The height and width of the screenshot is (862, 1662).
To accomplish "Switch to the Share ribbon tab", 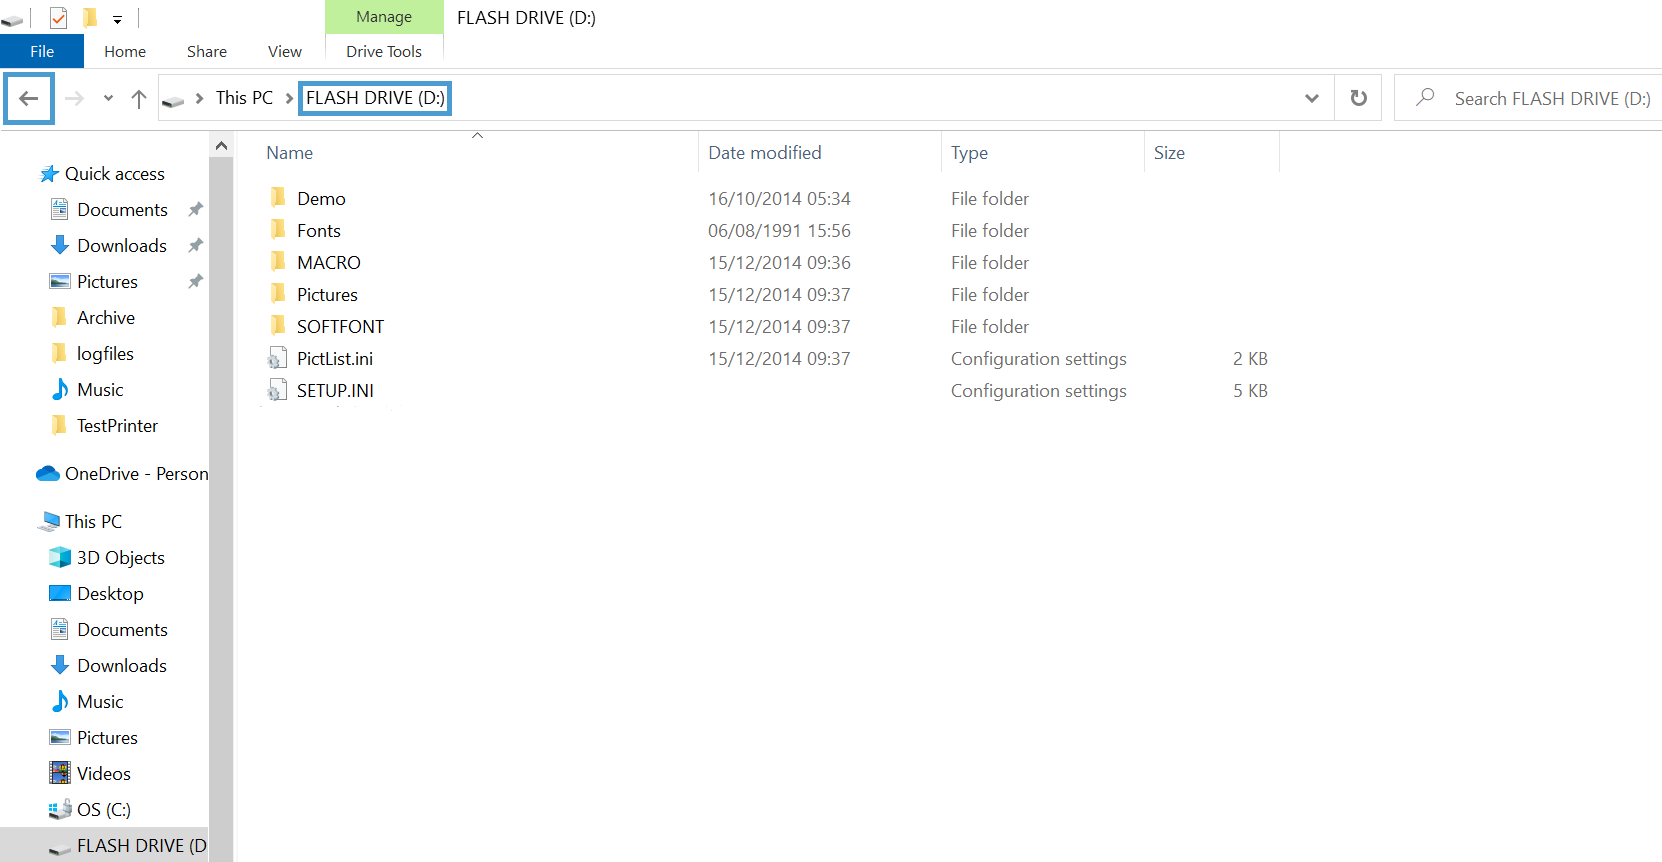I will tap(207, 51).
